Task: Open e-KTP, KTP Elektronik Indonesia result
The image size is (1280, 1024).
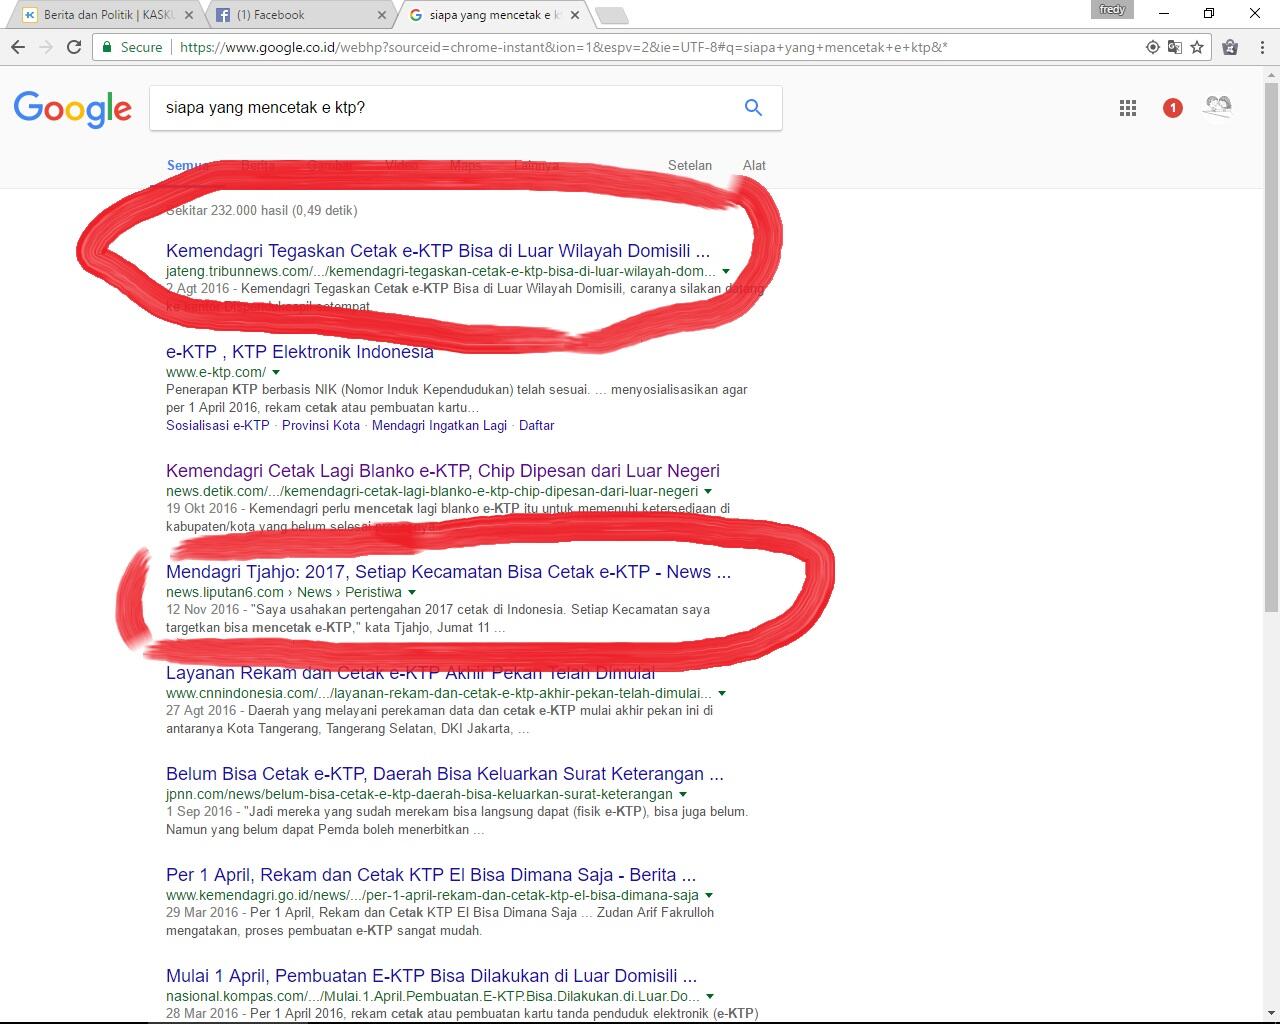Action: coord(300,351)
